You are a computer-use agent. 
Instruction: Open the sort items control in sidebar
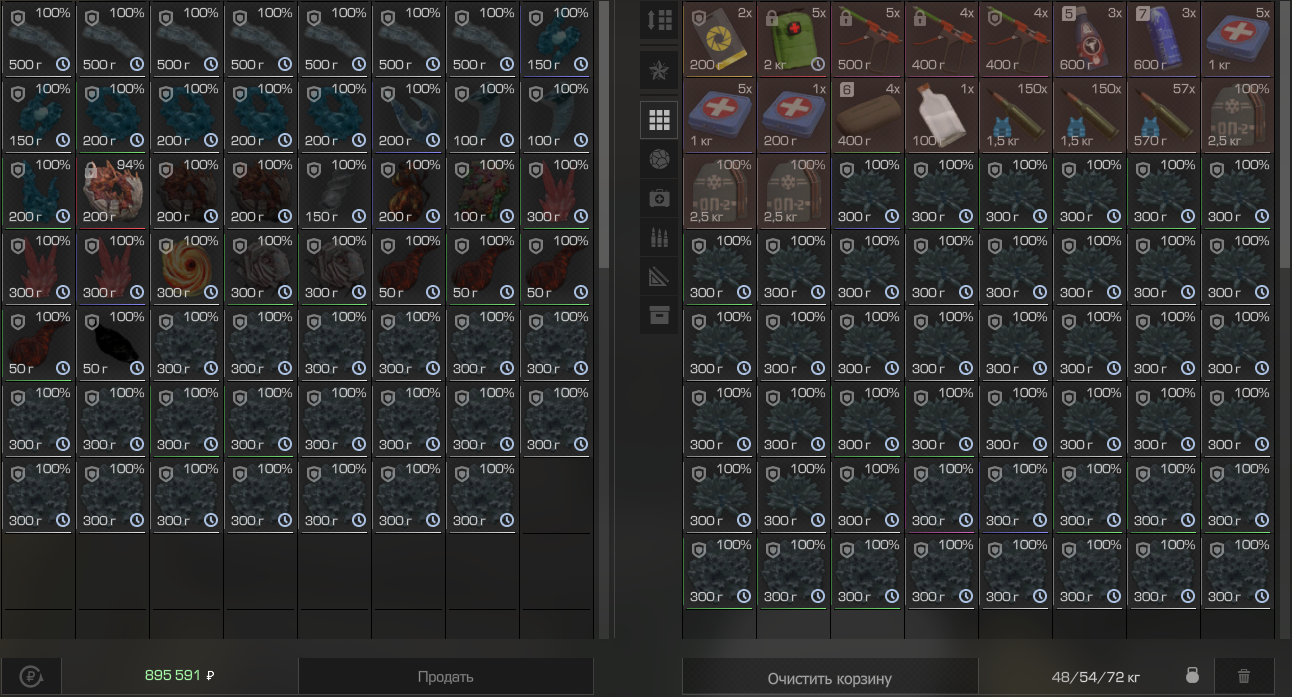point(659,21)
